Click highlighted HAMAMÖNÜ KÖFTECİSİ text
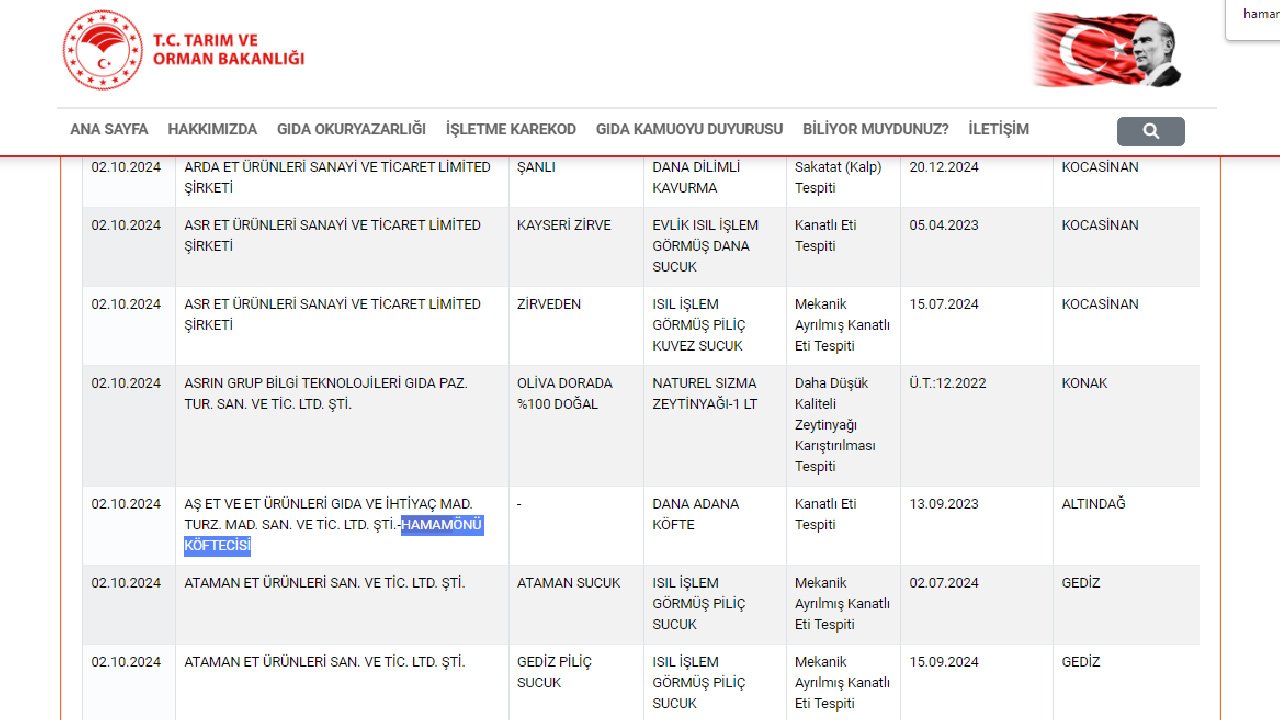The height and width of the screenshot is (720, 1280). [334, 536]
